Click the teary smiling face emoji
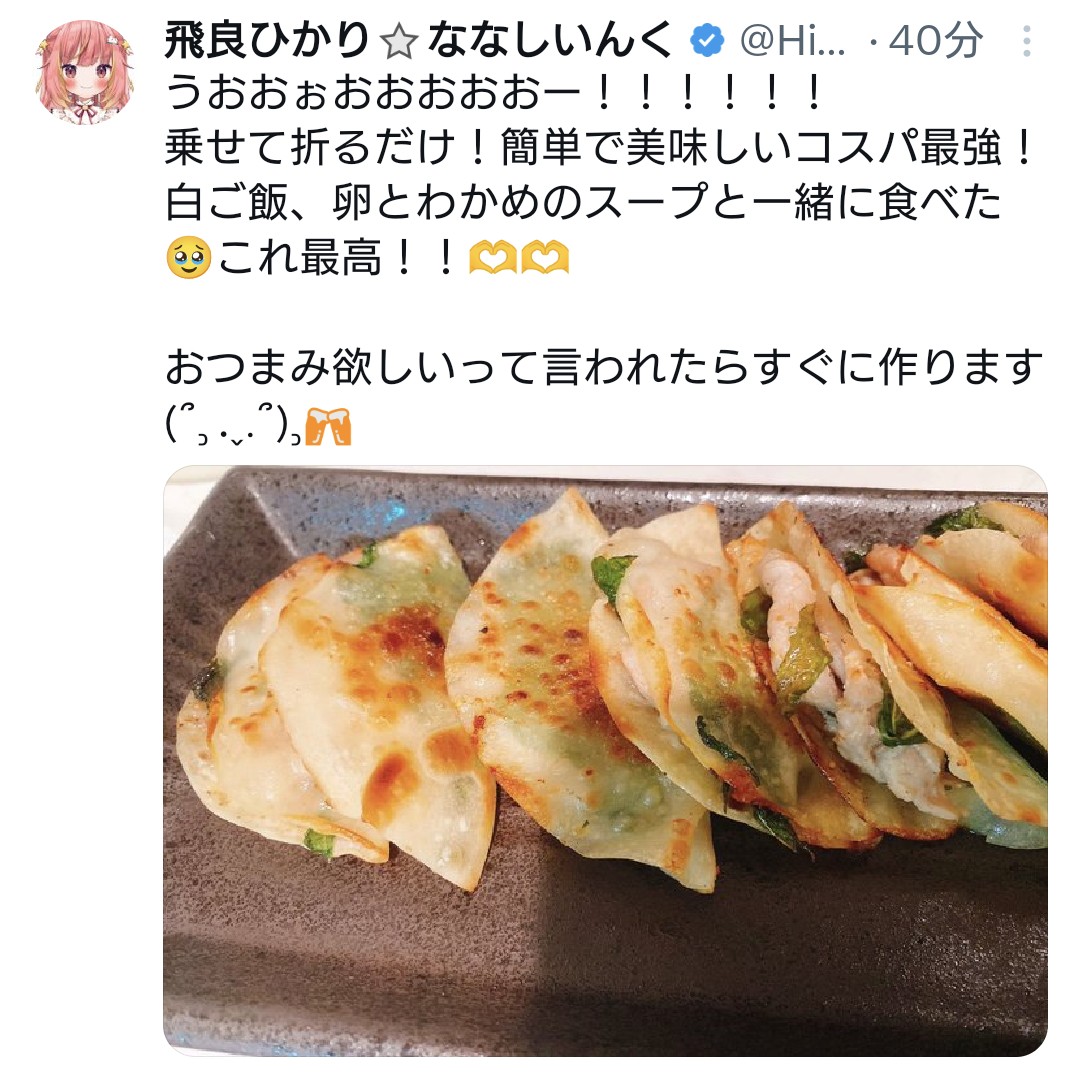 (x=189, y=258)
